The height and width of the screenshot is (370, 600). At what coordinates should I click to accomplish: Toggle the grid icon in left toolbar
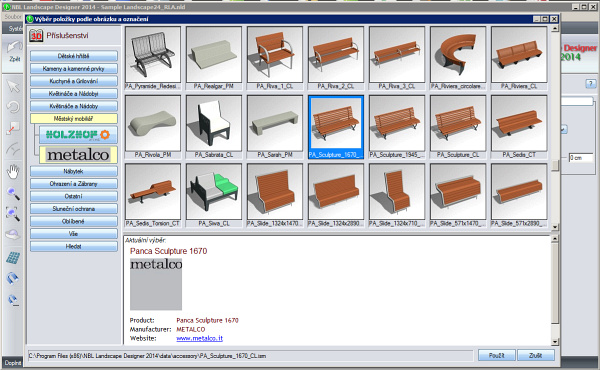click(x=13, y=258)
